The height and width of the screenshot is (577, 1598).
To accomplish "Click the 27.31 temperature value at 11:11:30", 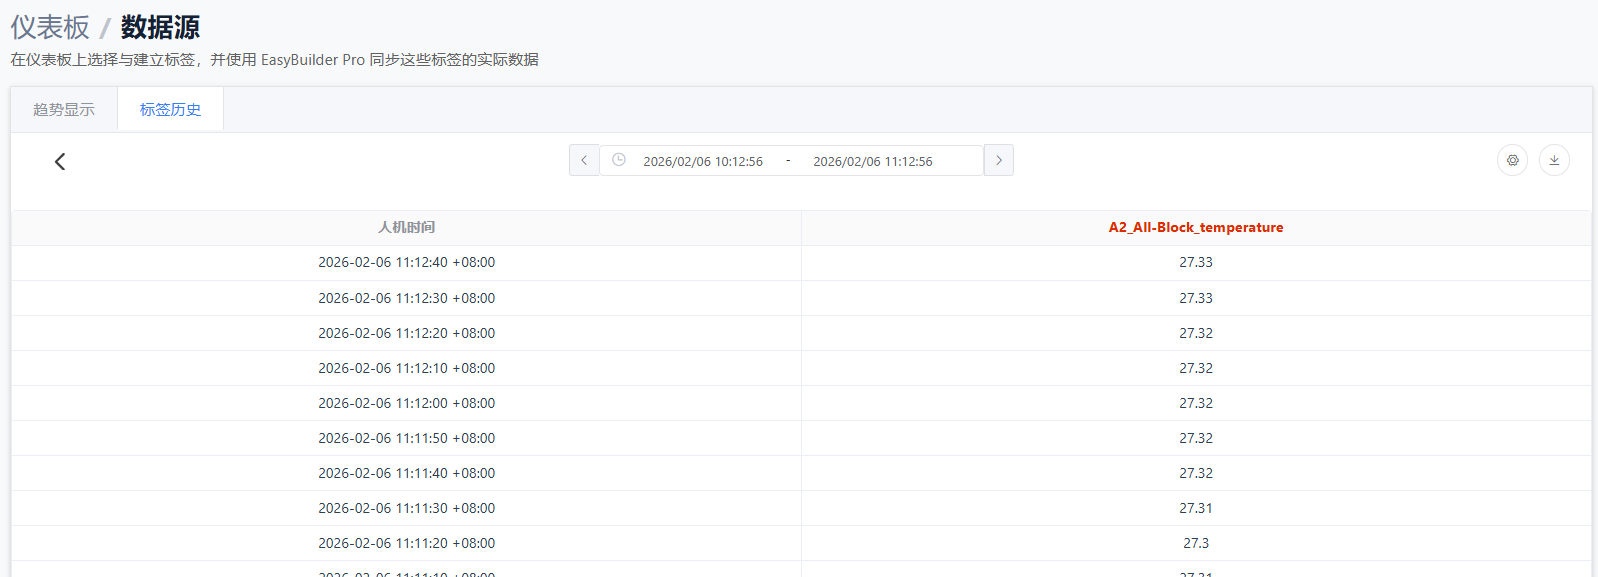I will (x=1195, y=509).
